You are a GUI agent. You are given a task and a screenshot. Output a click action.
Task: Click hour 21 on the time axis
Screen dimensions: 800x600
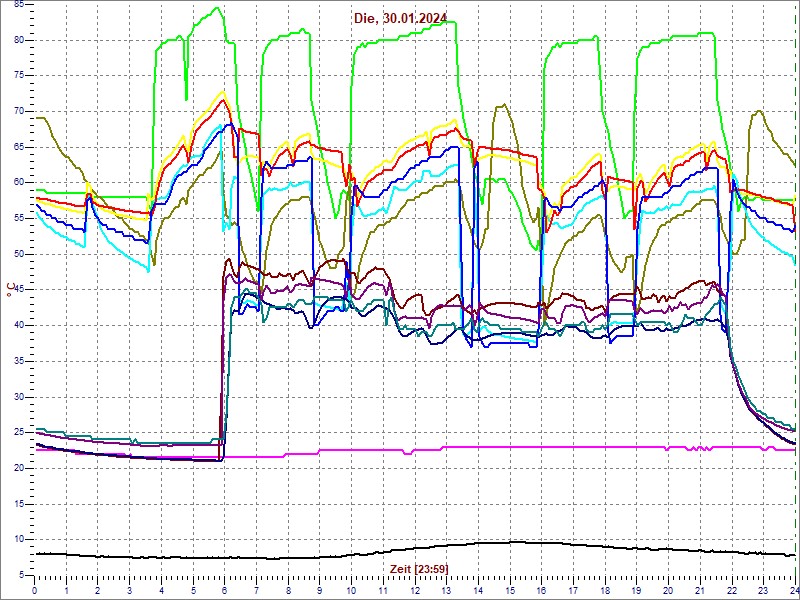click(701, 590)
